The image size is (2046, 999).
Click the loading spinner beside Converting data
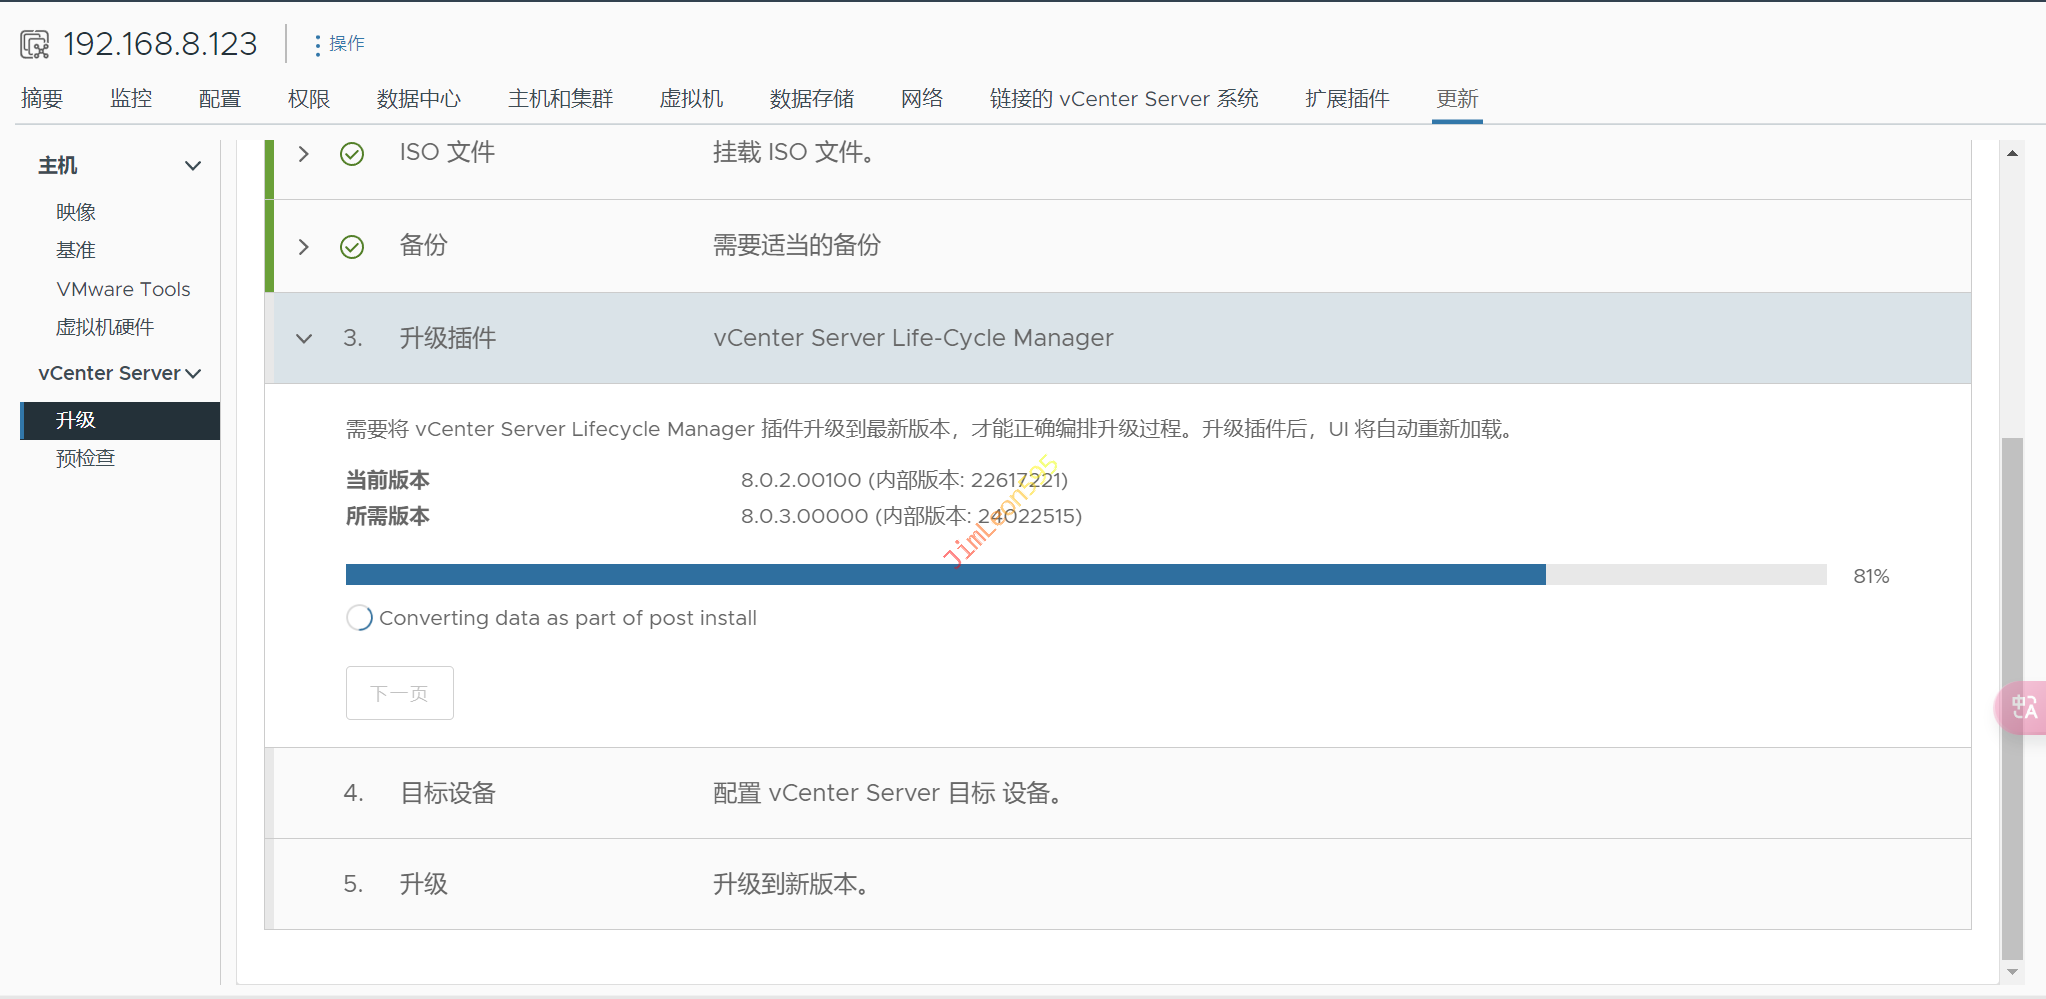(359, 618)
